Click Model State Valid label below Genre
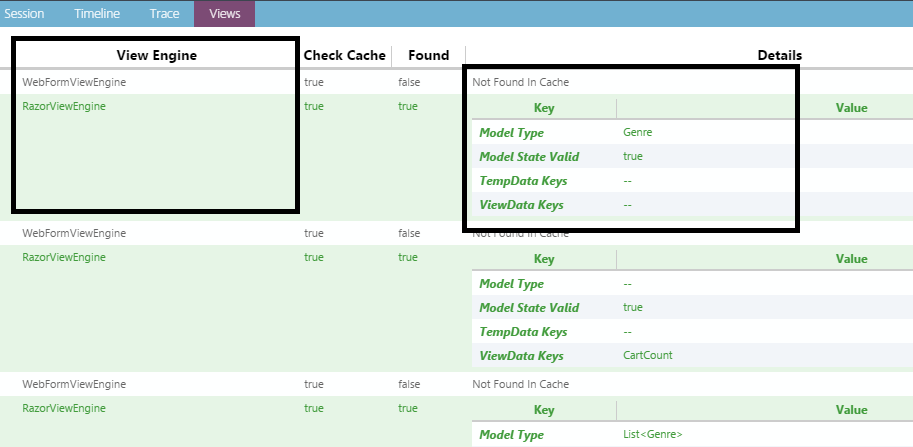 529,156
